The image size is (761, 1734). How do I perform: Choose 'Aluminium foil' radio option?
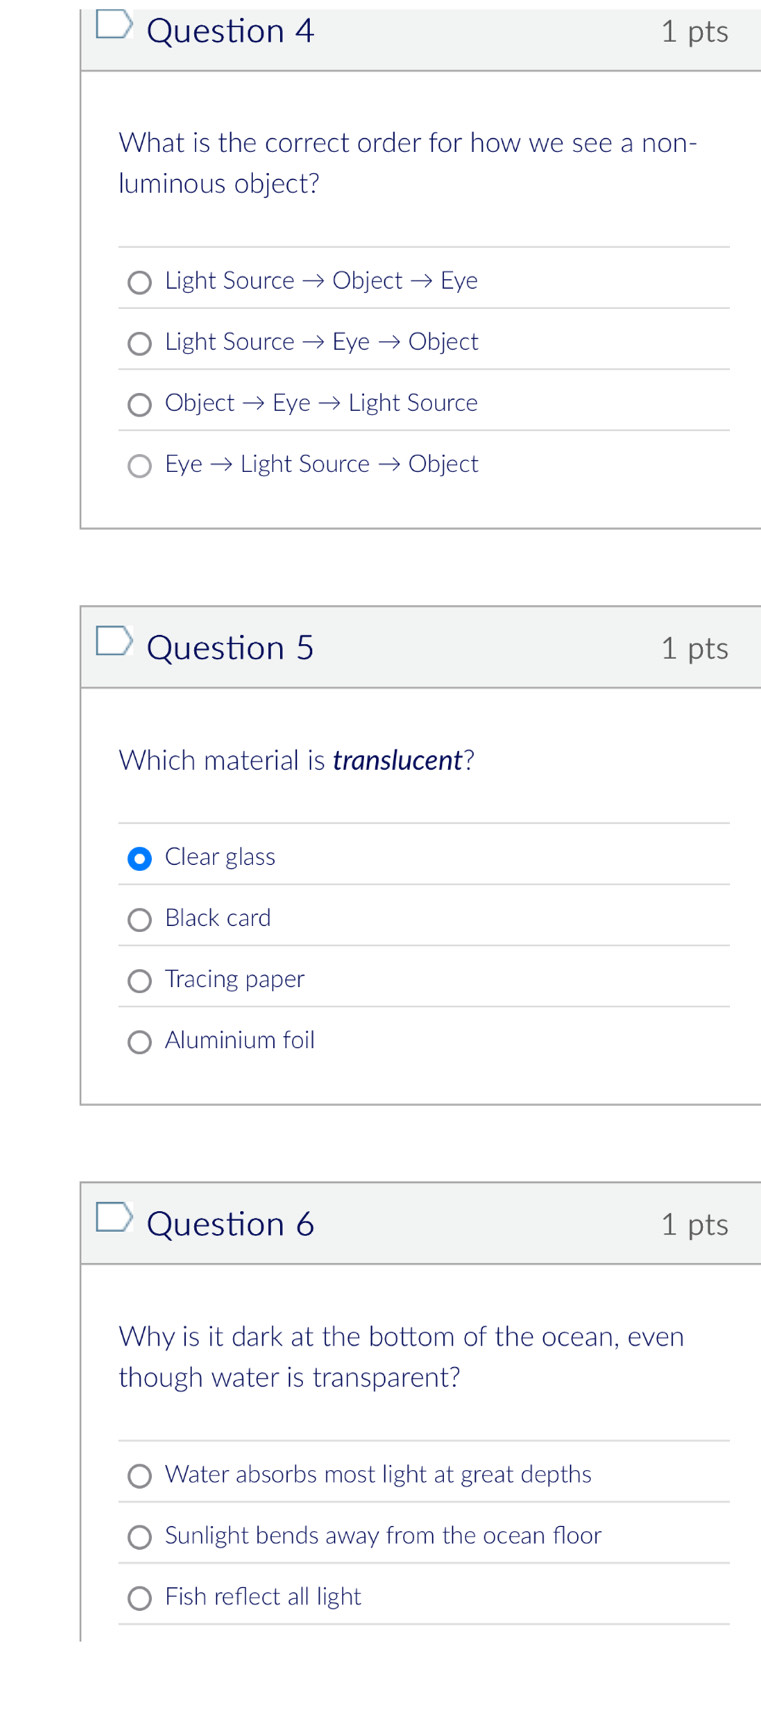click(x=140, y=1042)
